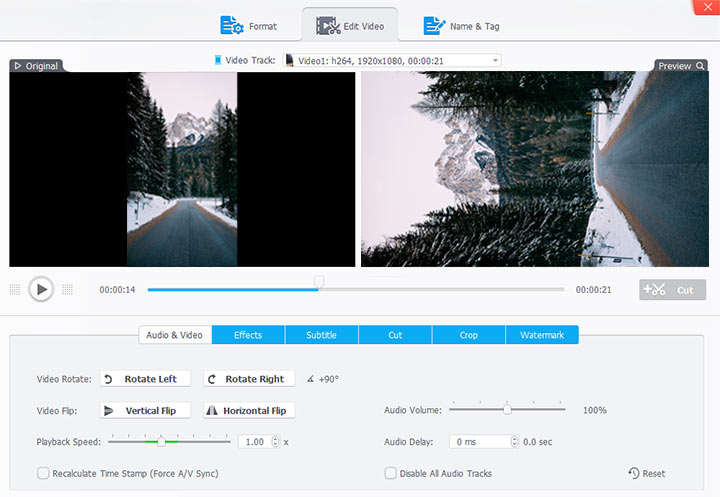Click the 0.0 sec delay text

[x=537, y=442]
